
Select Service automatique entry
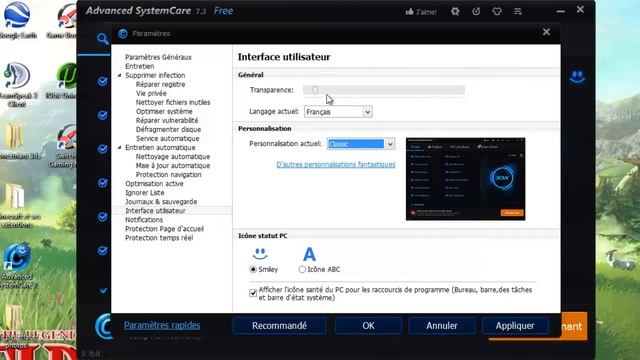167,138
